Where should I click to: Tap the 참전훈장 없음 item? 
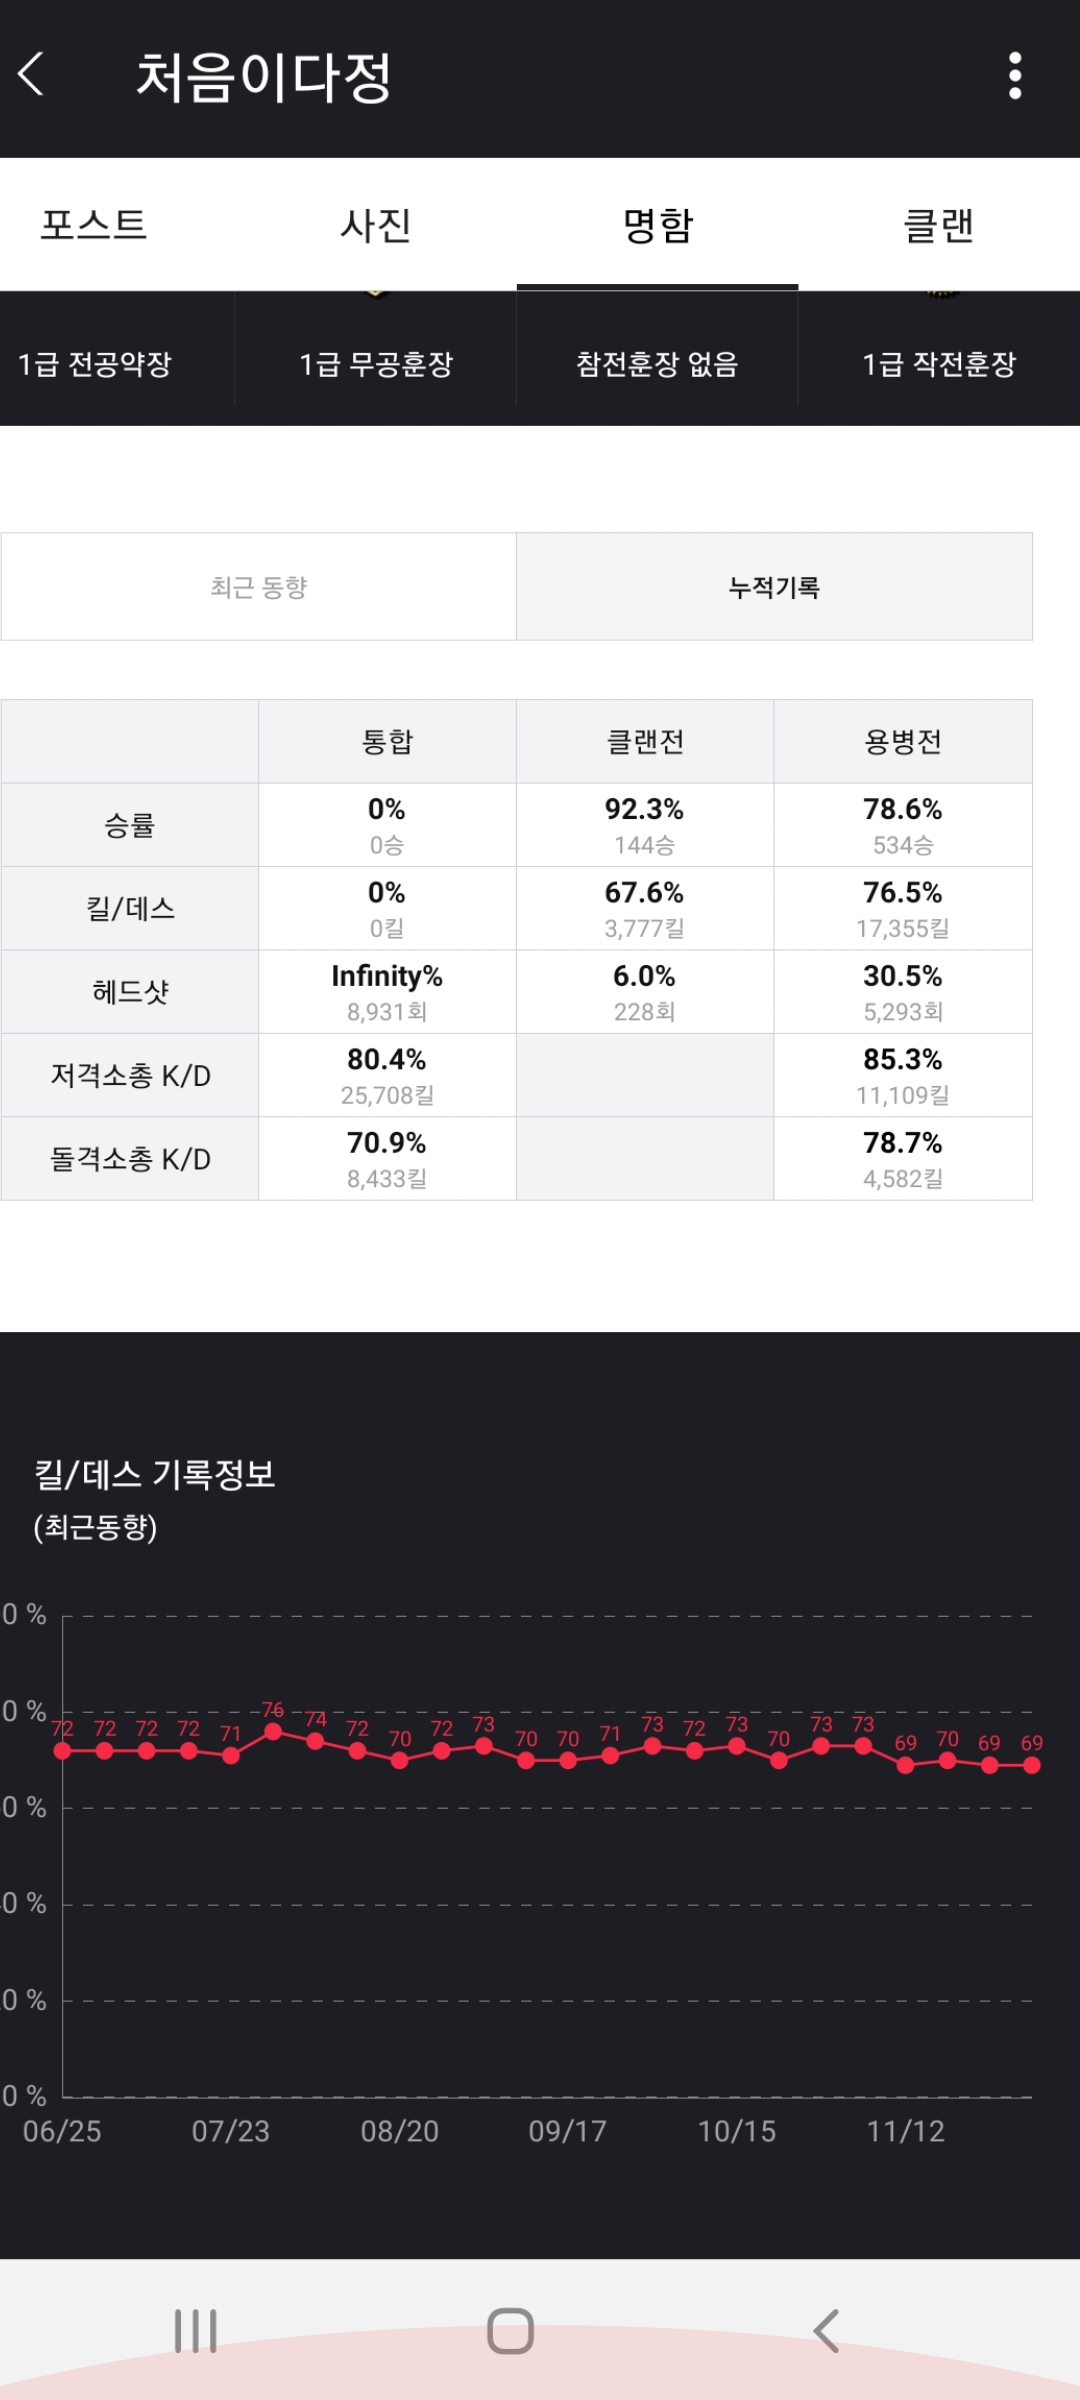click(657, 364)
